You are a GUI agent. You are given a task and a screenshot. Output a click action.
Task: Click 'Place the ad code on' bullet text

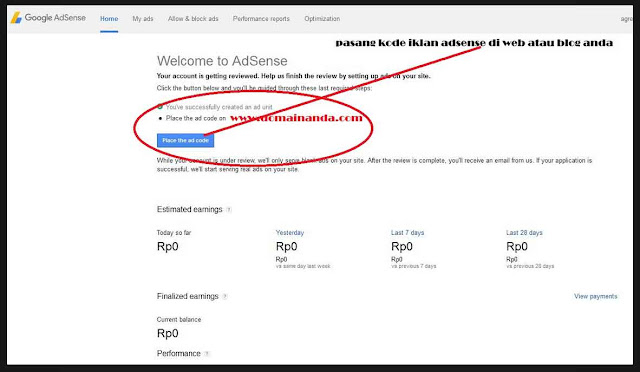tap(196, 118)
